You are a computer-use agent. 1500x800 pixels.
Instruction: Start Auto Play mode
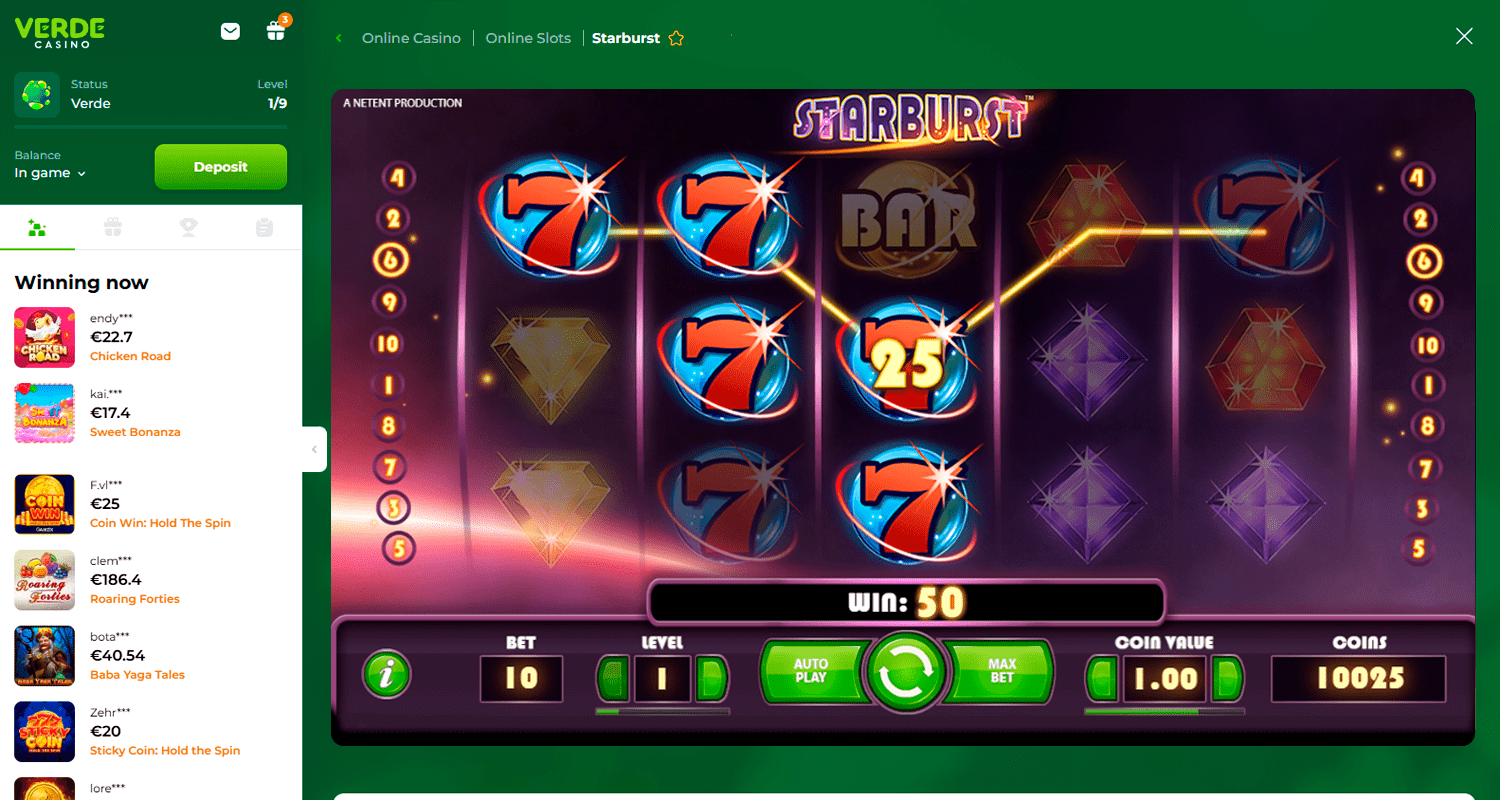pos(811,671)
